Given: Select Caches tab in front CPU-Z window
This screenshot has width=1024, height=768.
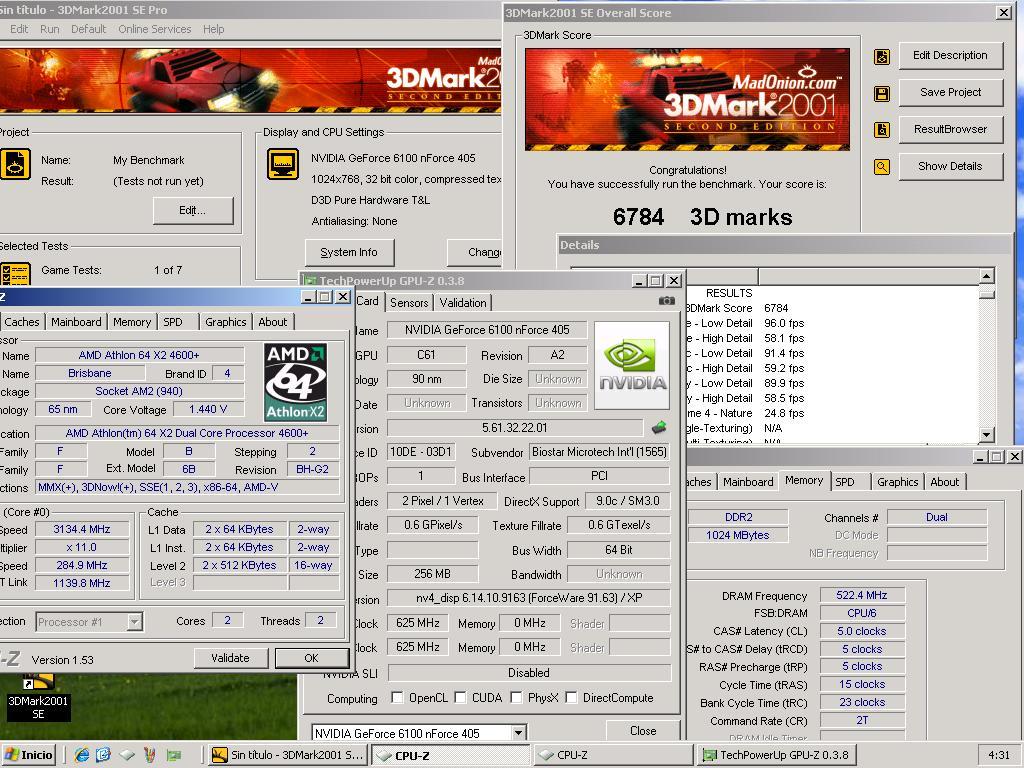Looking at the screenshot, I should (22, 322).
